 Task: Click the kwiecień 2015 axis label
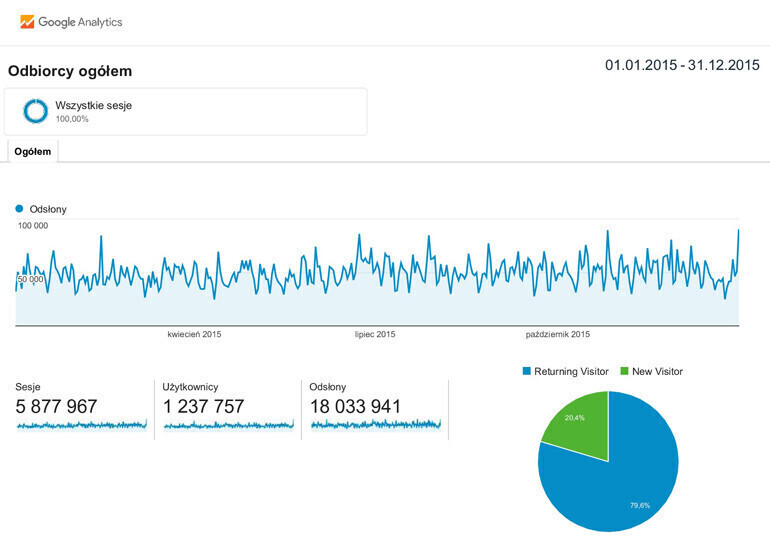[x=194, y=334]
